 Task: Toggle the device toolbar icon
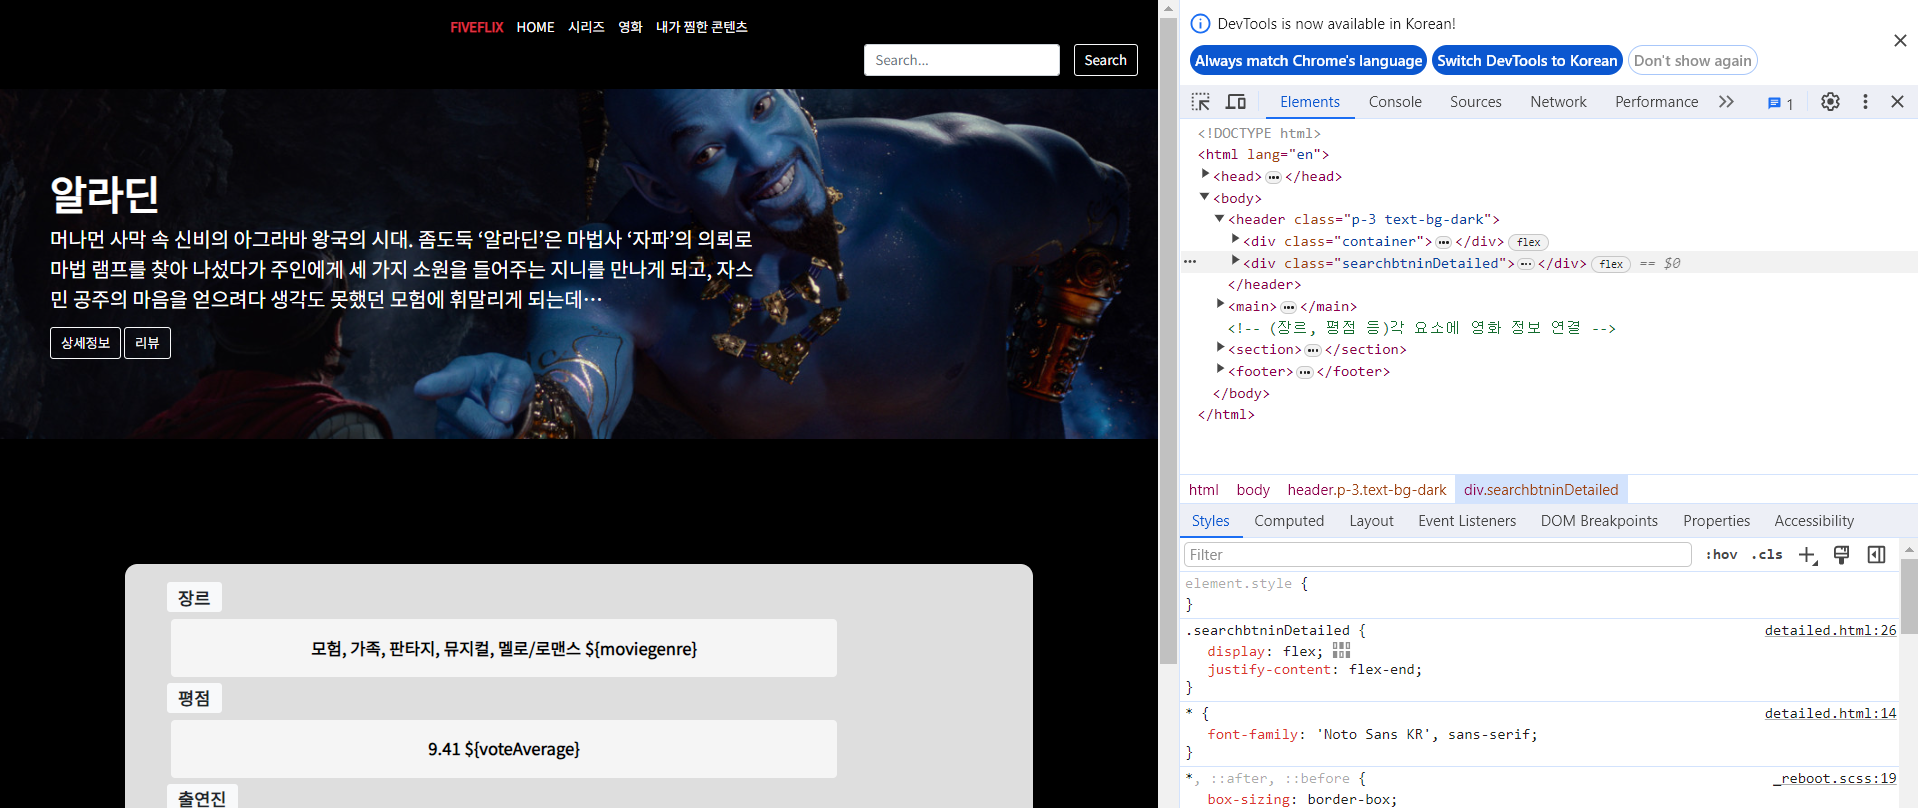pyautogui.click(x=1236, y=102)
